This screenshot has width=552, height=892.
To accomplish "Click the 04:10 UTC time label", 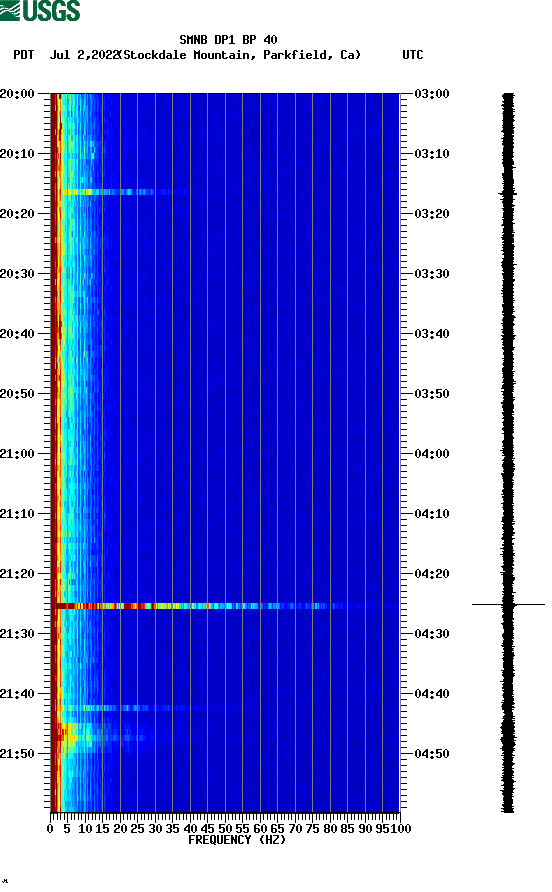I will tap(432, 514).
